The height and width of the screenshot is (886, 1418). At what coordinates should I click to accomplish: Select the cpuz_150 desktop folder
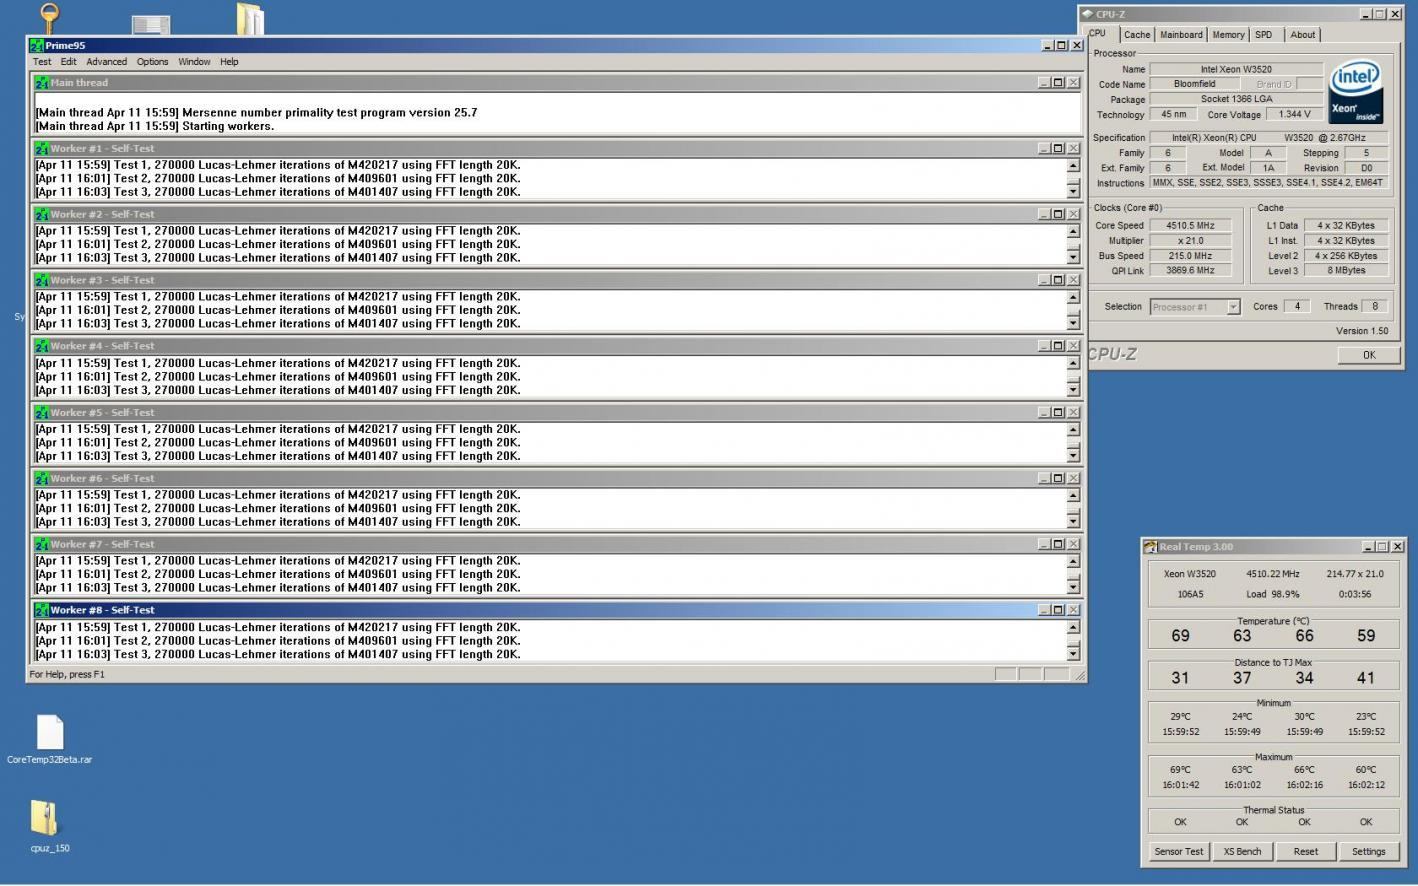(x=46, y=826)
